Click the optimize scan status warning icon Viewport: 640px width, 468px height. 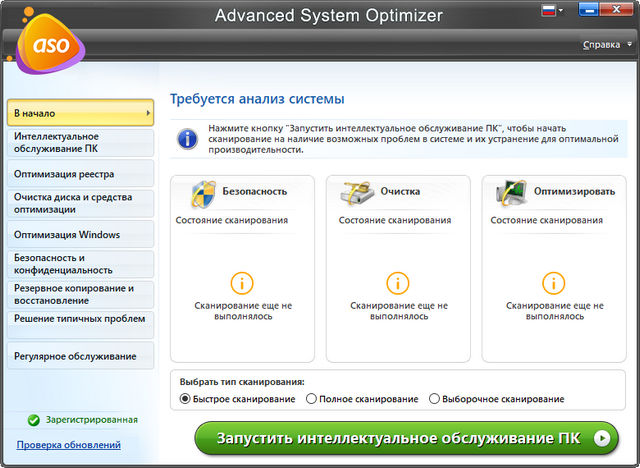tap(554, 282)
